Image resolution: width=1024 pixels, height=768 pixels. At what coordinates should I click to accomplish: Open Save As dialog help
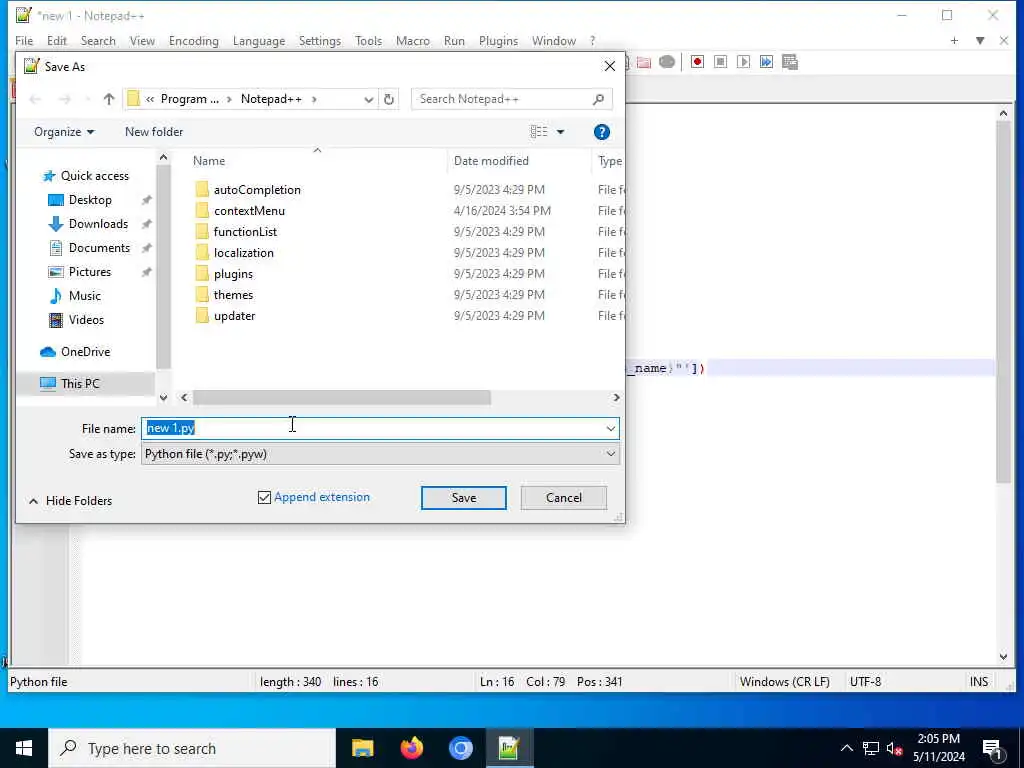[x=601, y=132]
